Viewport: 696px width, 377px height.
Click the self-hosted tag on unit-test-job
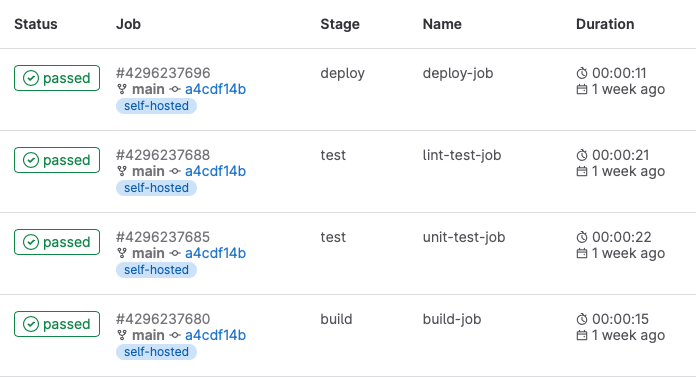(156, 270)
